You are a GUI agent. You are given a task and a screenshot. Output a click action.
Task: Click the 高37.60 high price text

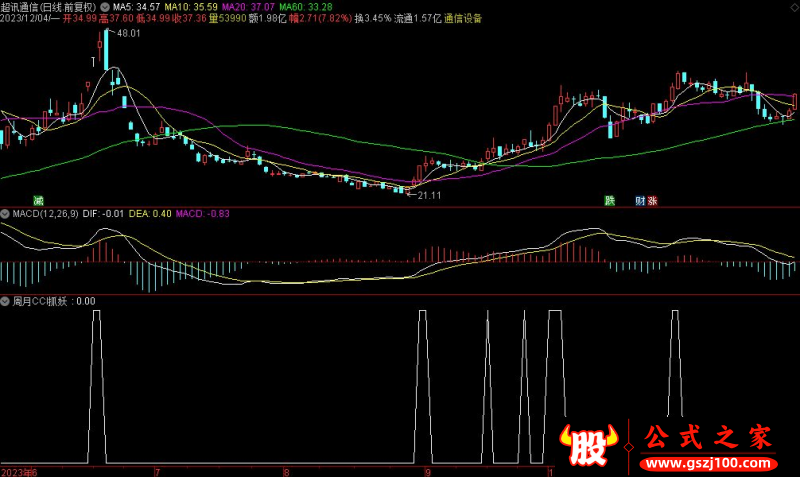[x=116, y=18]
